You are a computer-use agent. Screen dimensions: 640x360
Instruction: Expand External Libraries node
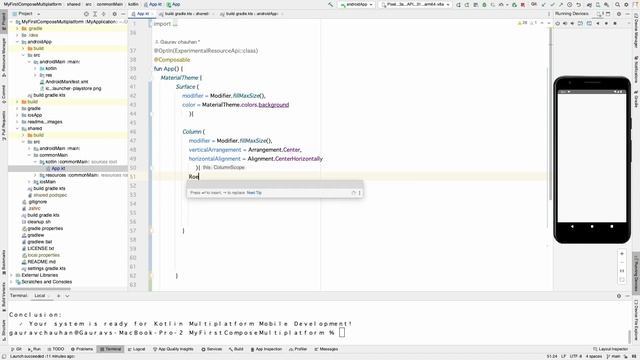[11, 275]
